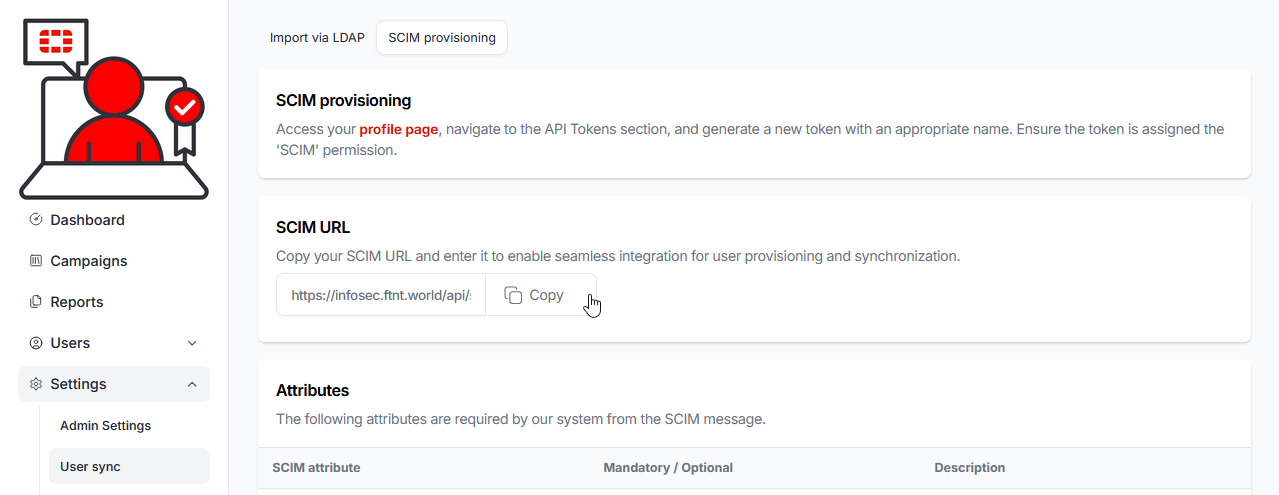Image resolution: width=1279 pixels, height=495 pixels.
Task: Open the Reports section label
Action: pyautogui.click(x=77, y=302)
